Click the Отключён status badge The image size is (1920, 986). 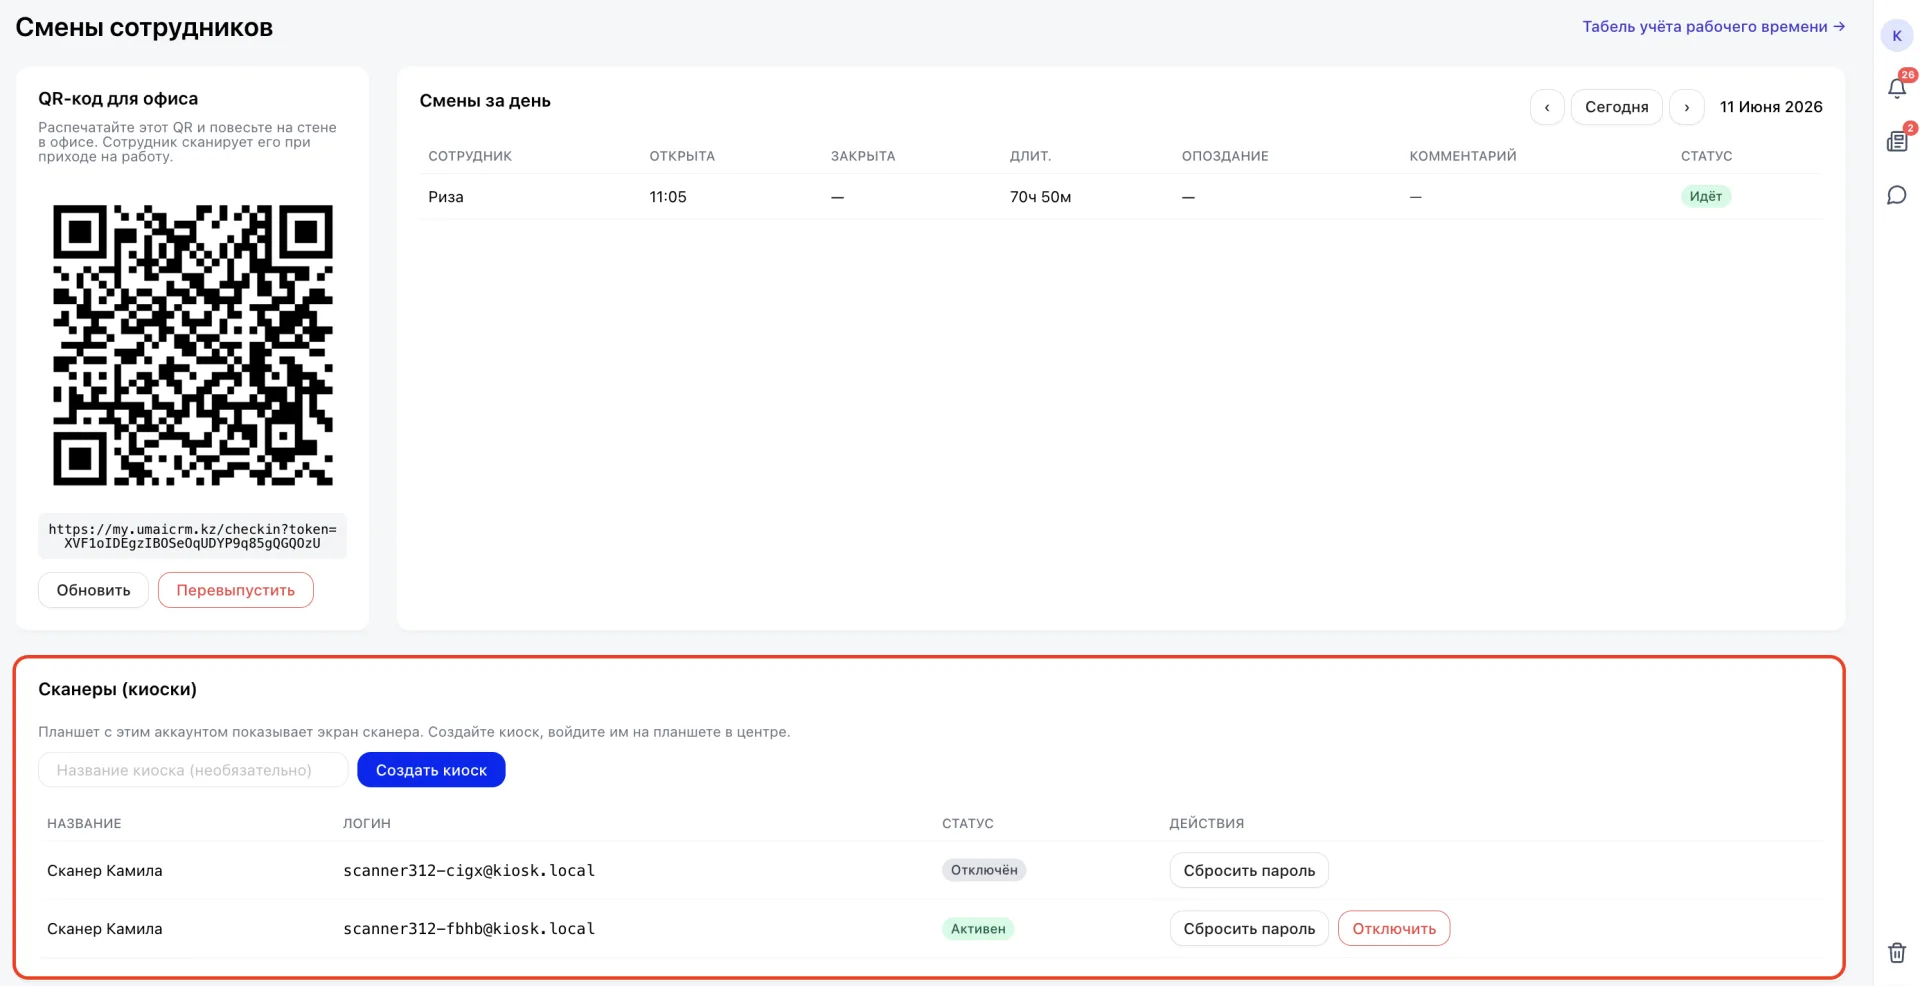984,870
